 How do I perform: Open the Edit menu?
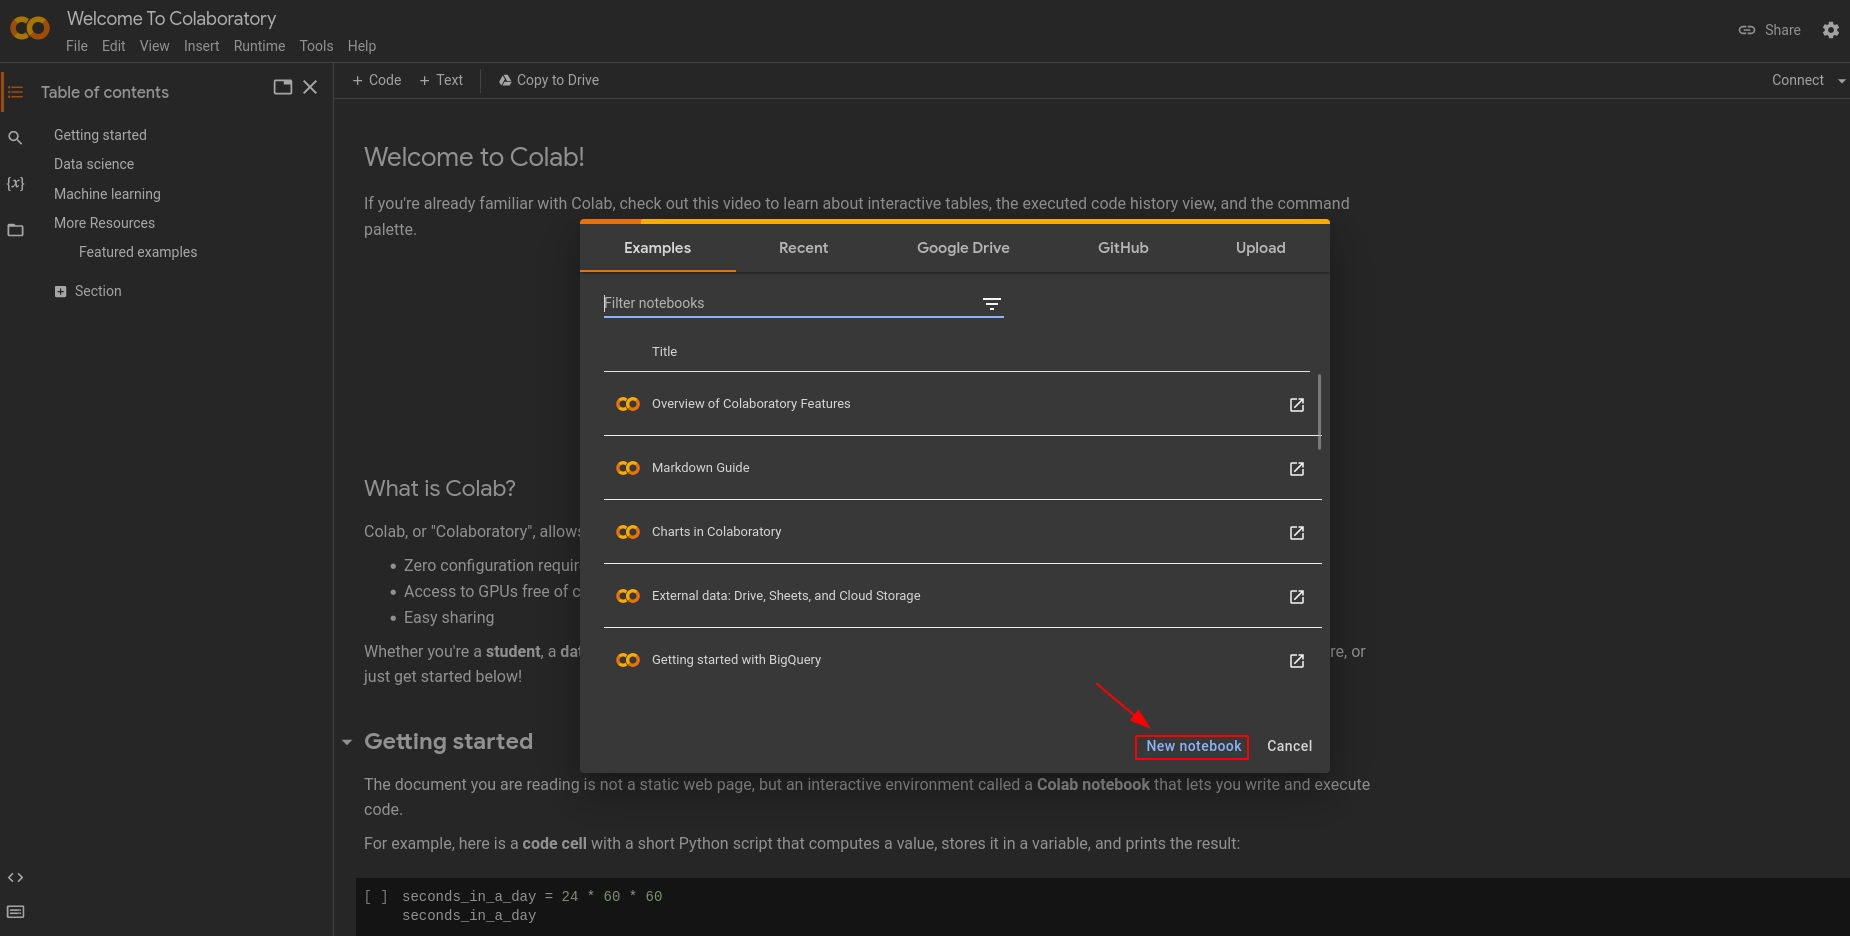[114, 46]
